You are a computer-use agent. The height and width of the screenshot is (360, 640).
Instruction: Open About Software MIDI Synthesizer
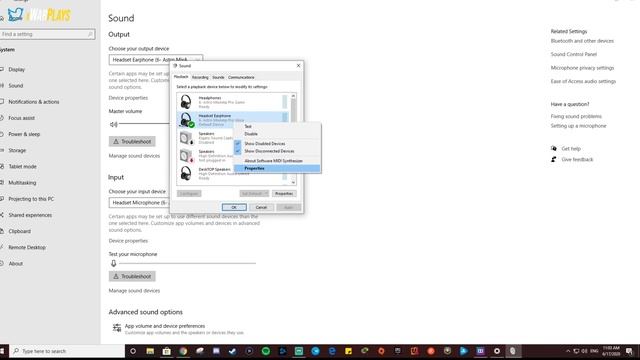(273, 161)
